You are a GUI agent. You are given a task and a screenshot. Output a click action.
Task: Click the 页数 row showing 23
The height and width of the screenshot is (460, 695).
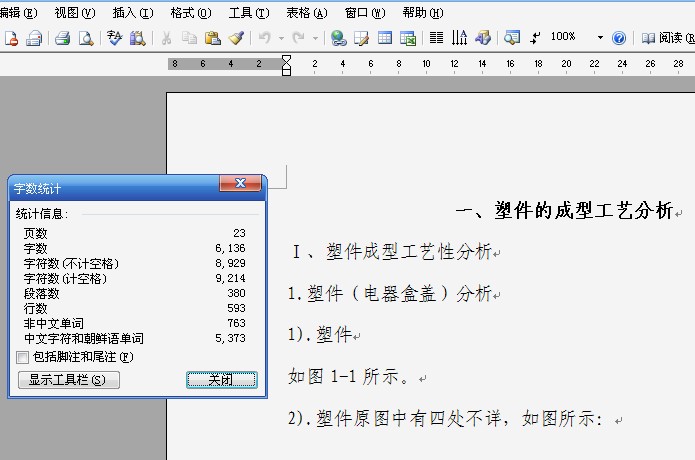135,233
